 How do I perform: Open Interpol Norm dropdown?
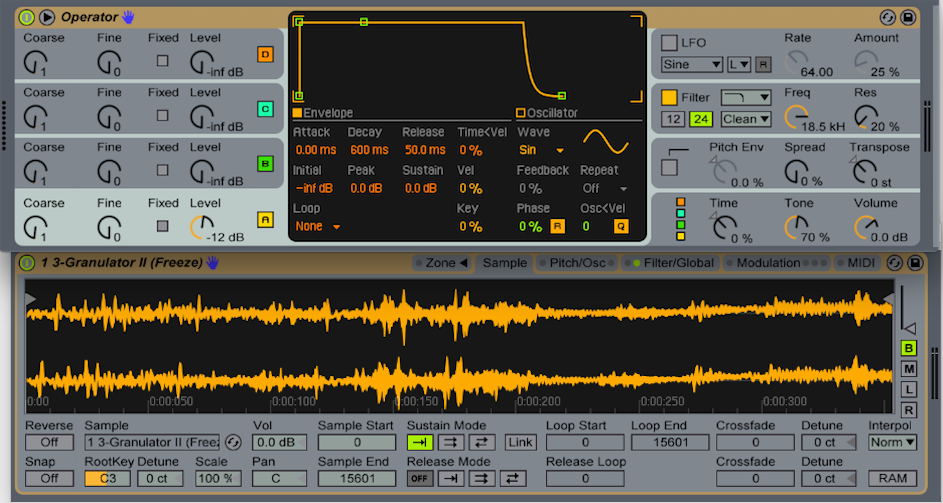click(892, 443)
